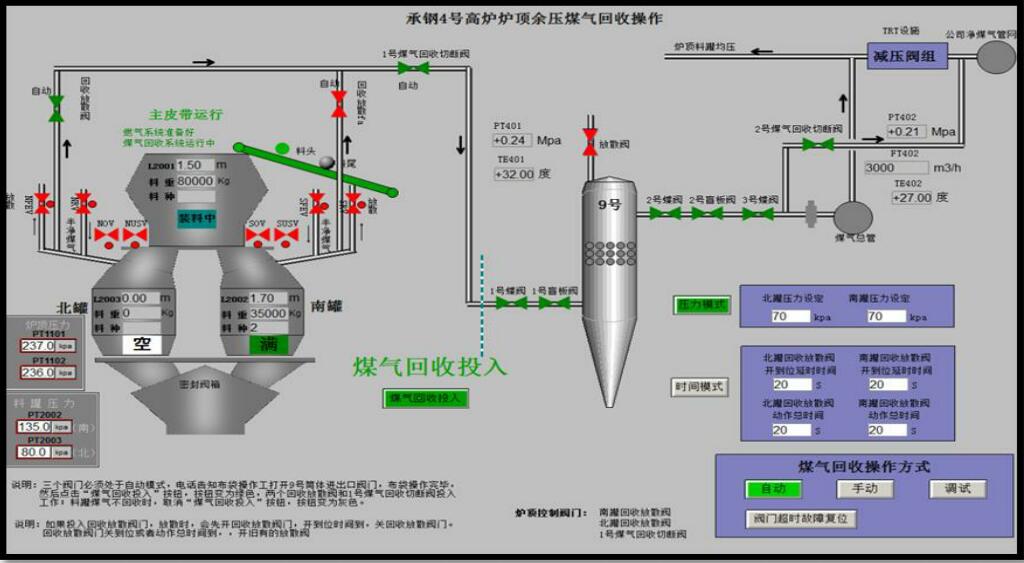
Task: Click the green 2号煤阀 valve icon
Action: [663, 213]
